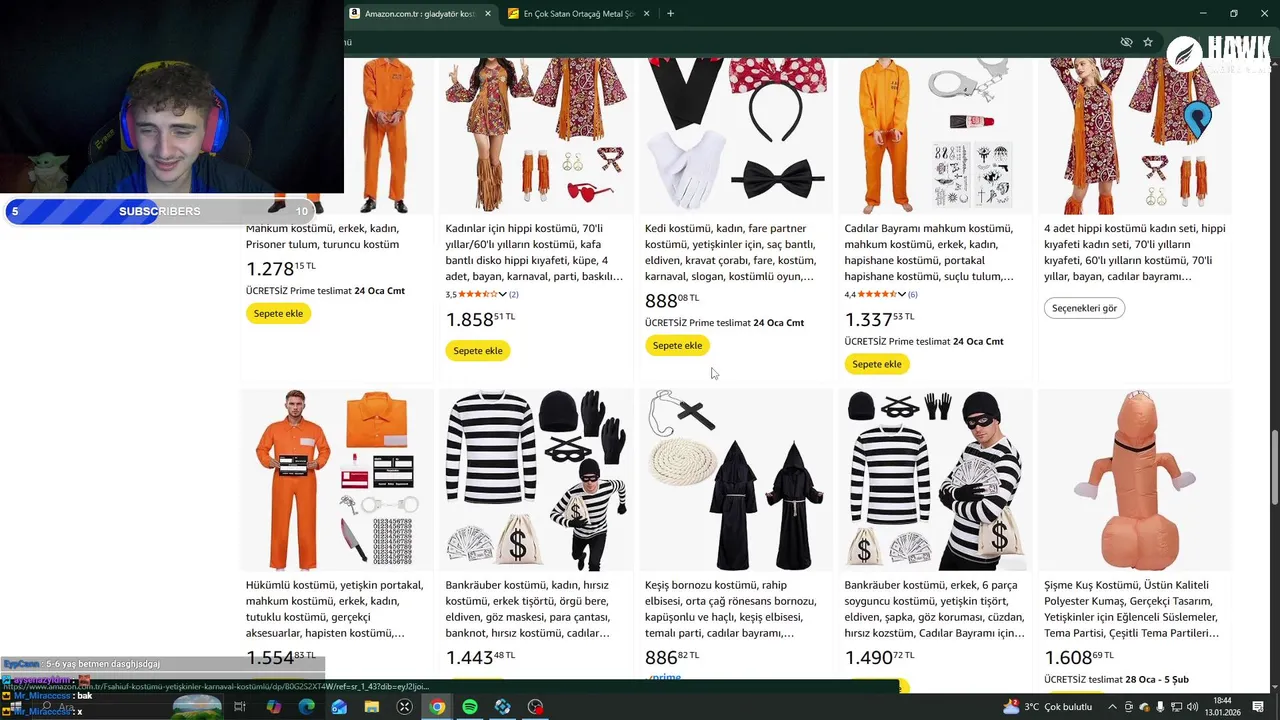Open the network tray icon
Image resolution: width=1280 pixels, height=720 pixels.
tap(1179, 707)
